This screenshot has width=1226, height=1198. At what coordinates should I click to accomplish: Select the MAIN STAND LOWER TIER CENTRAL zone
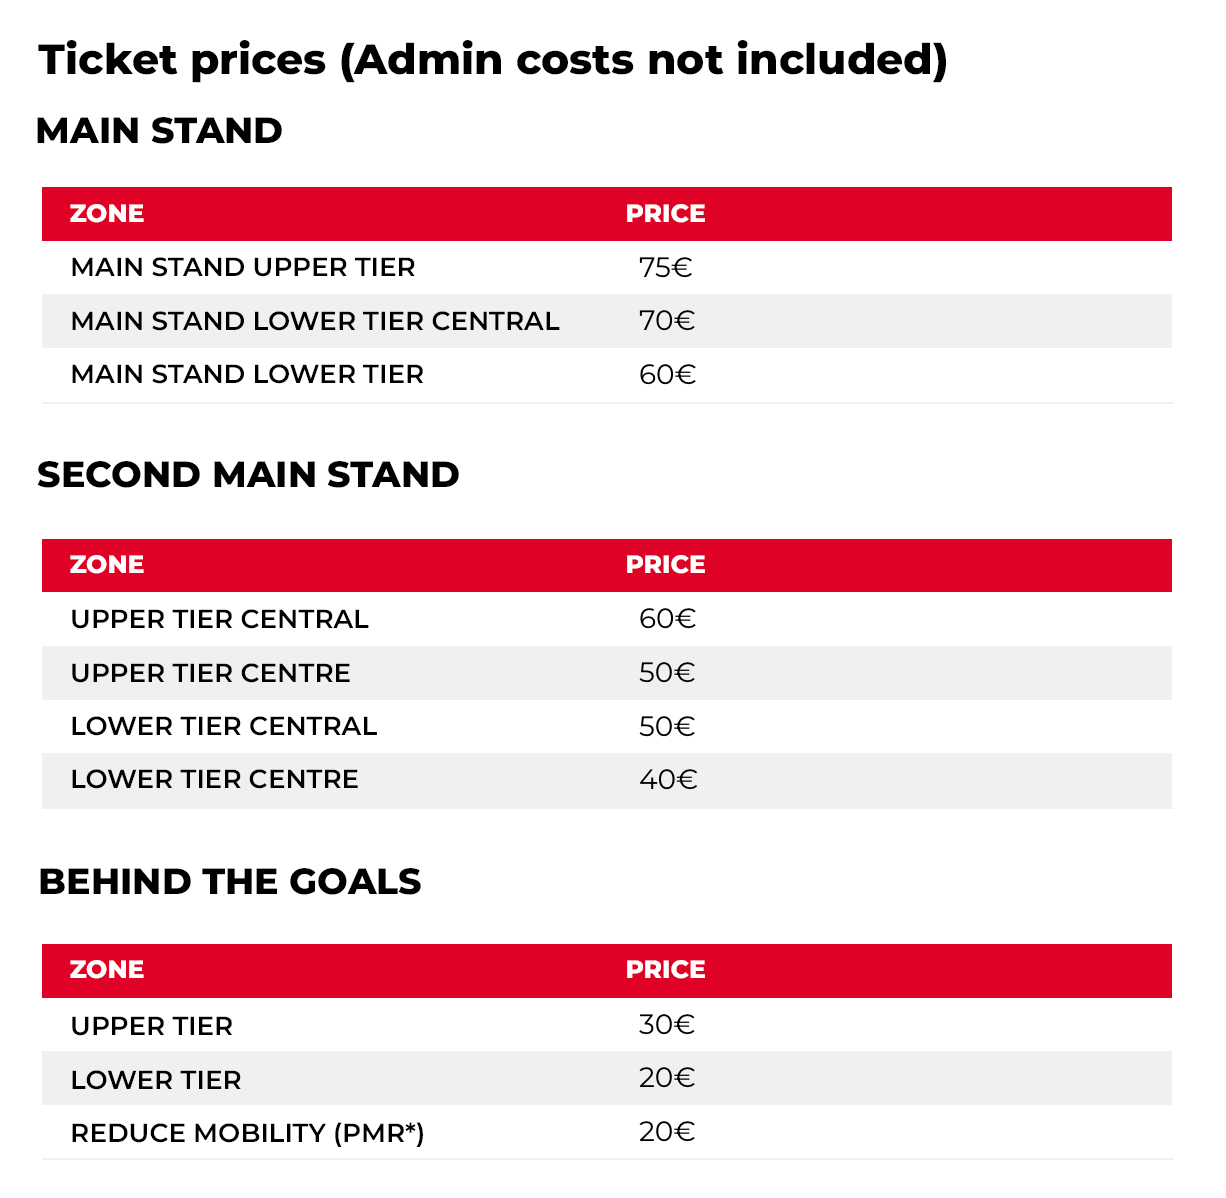click(315, 321)
